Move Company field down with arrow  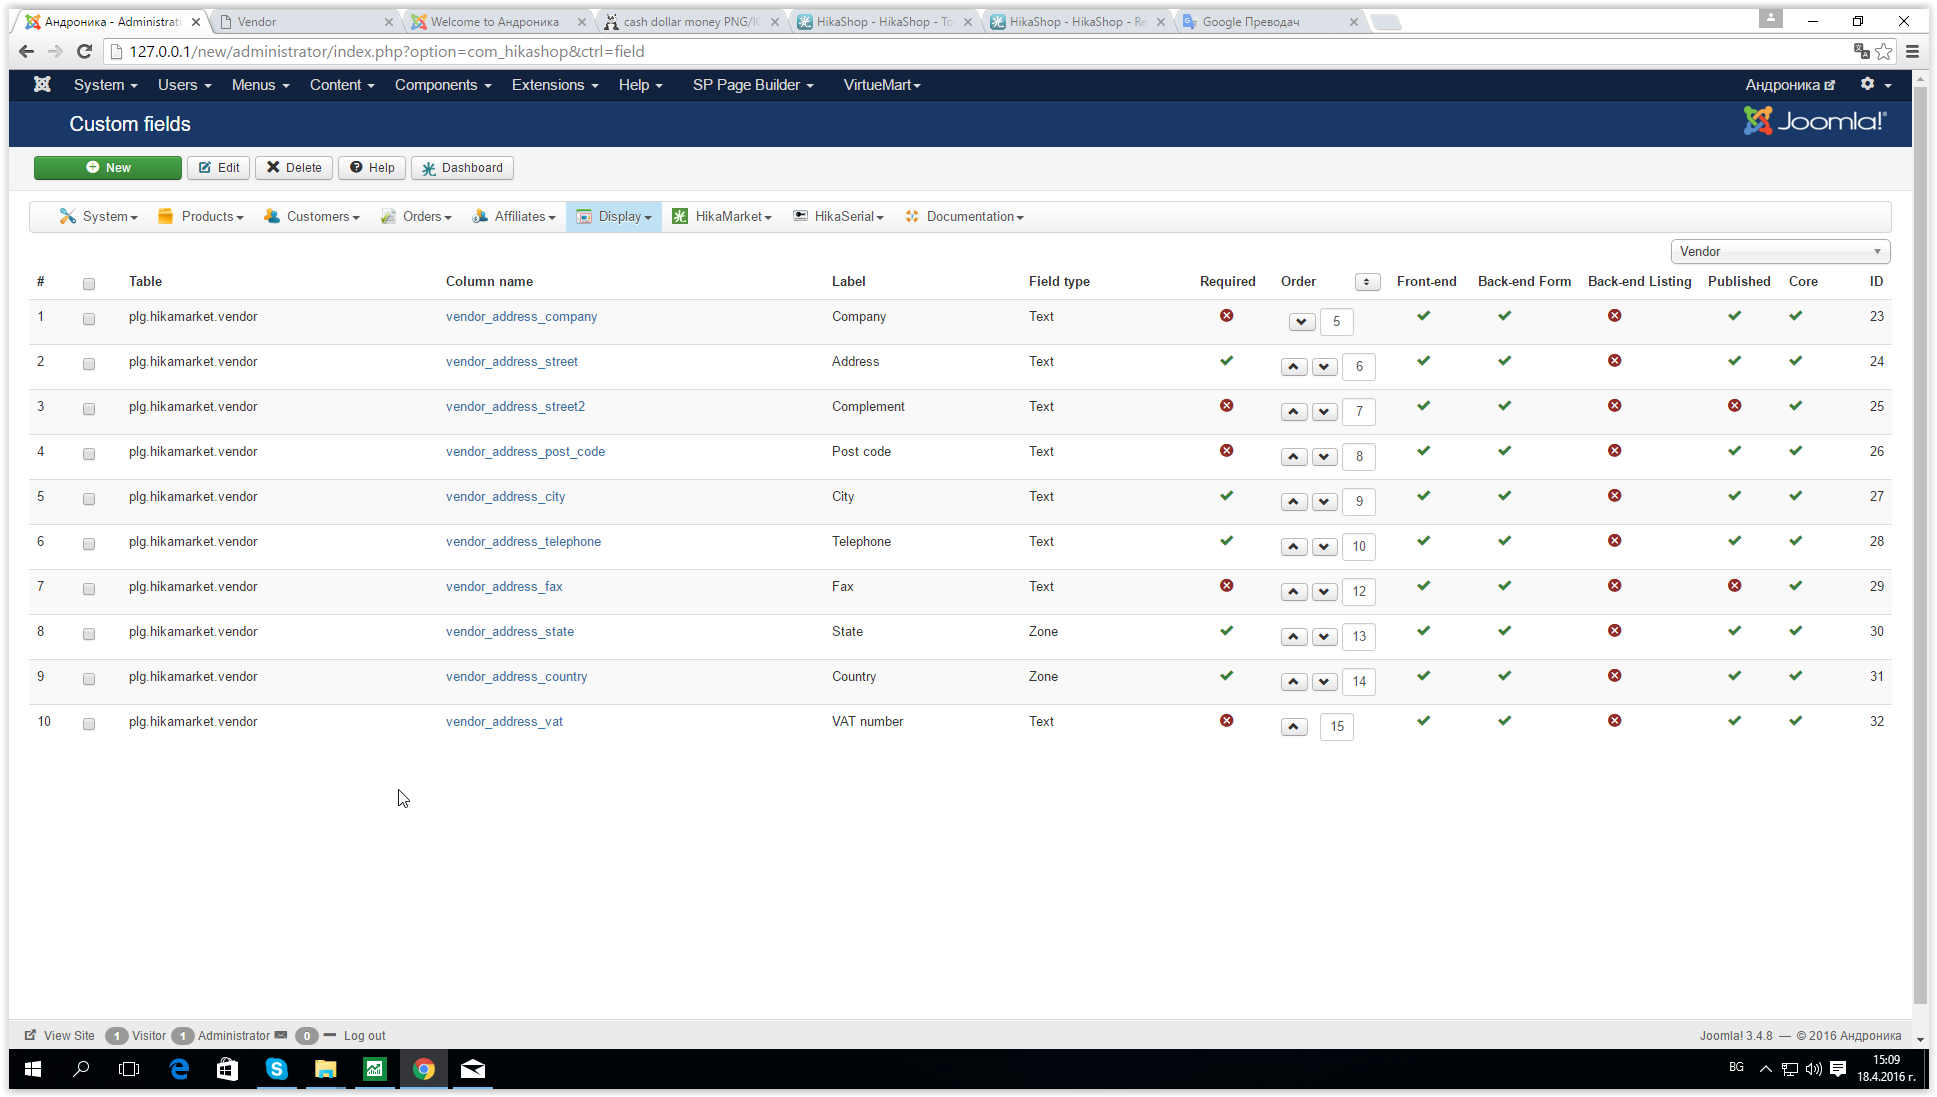pyautogui.click(x=1301, y=322)
